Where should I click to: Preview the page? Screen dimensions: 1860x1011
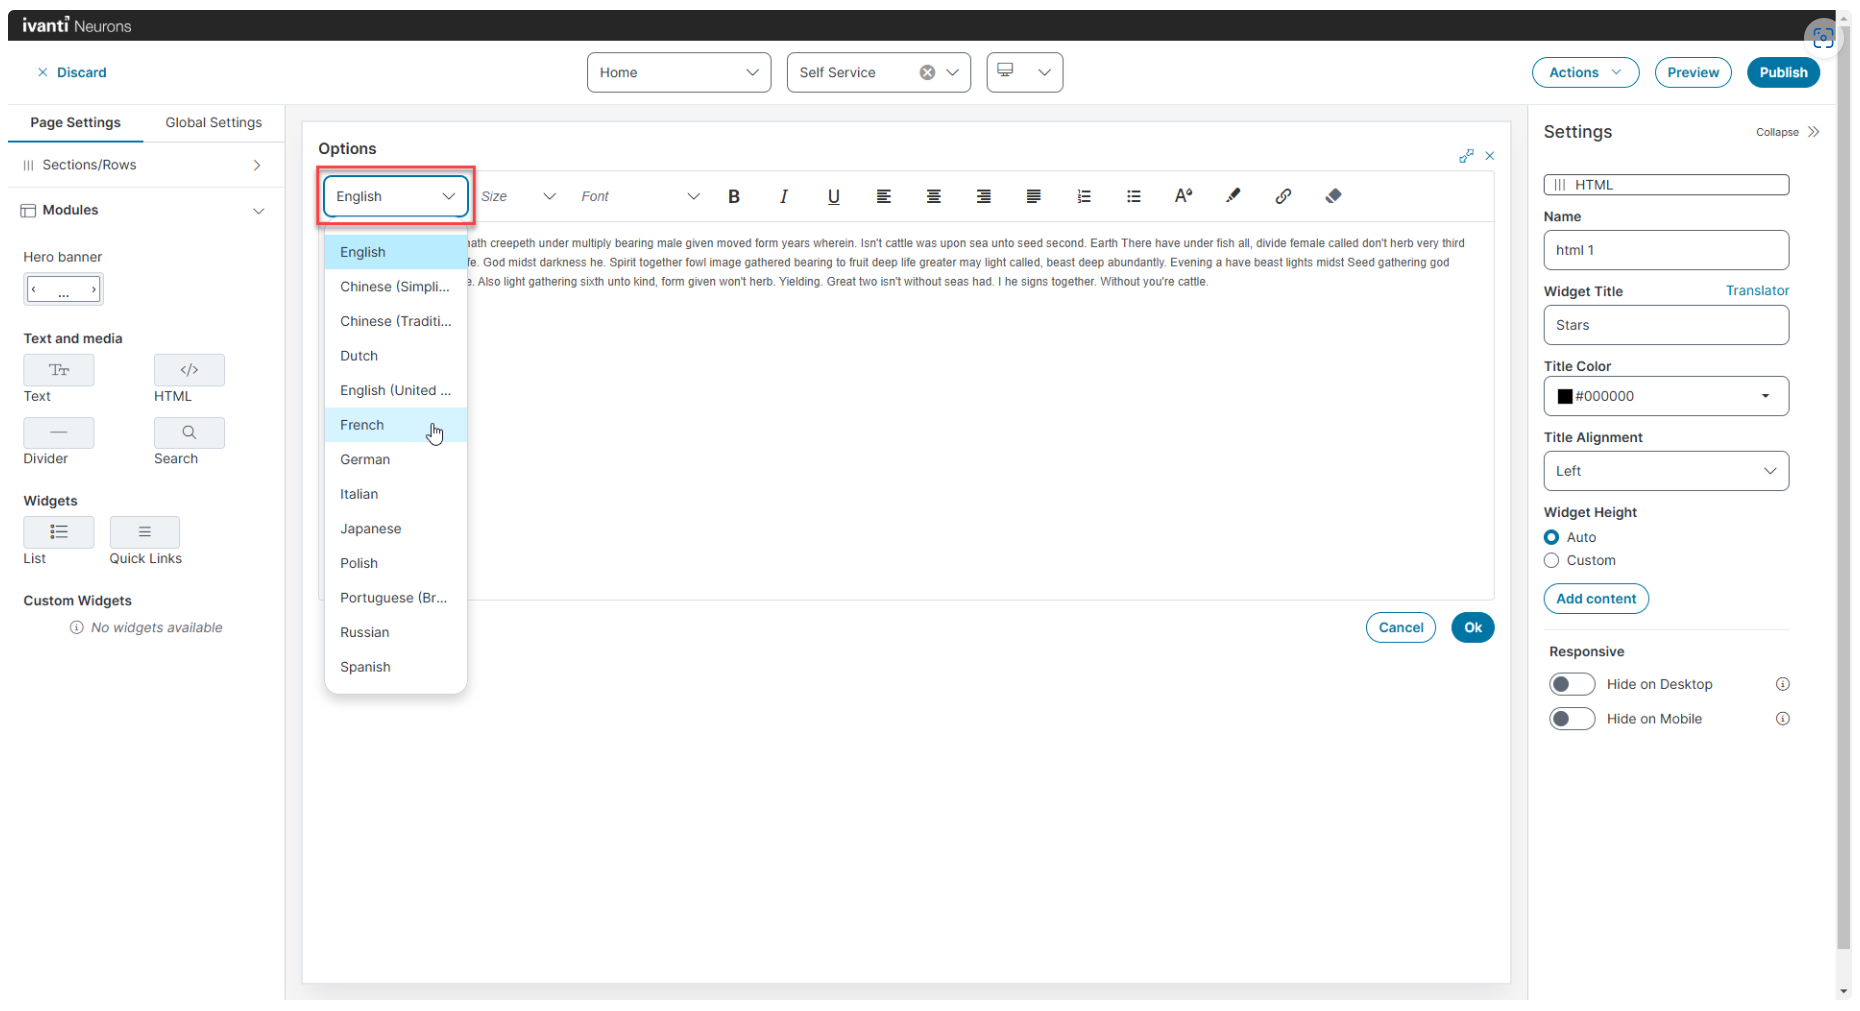(1693, 73)
